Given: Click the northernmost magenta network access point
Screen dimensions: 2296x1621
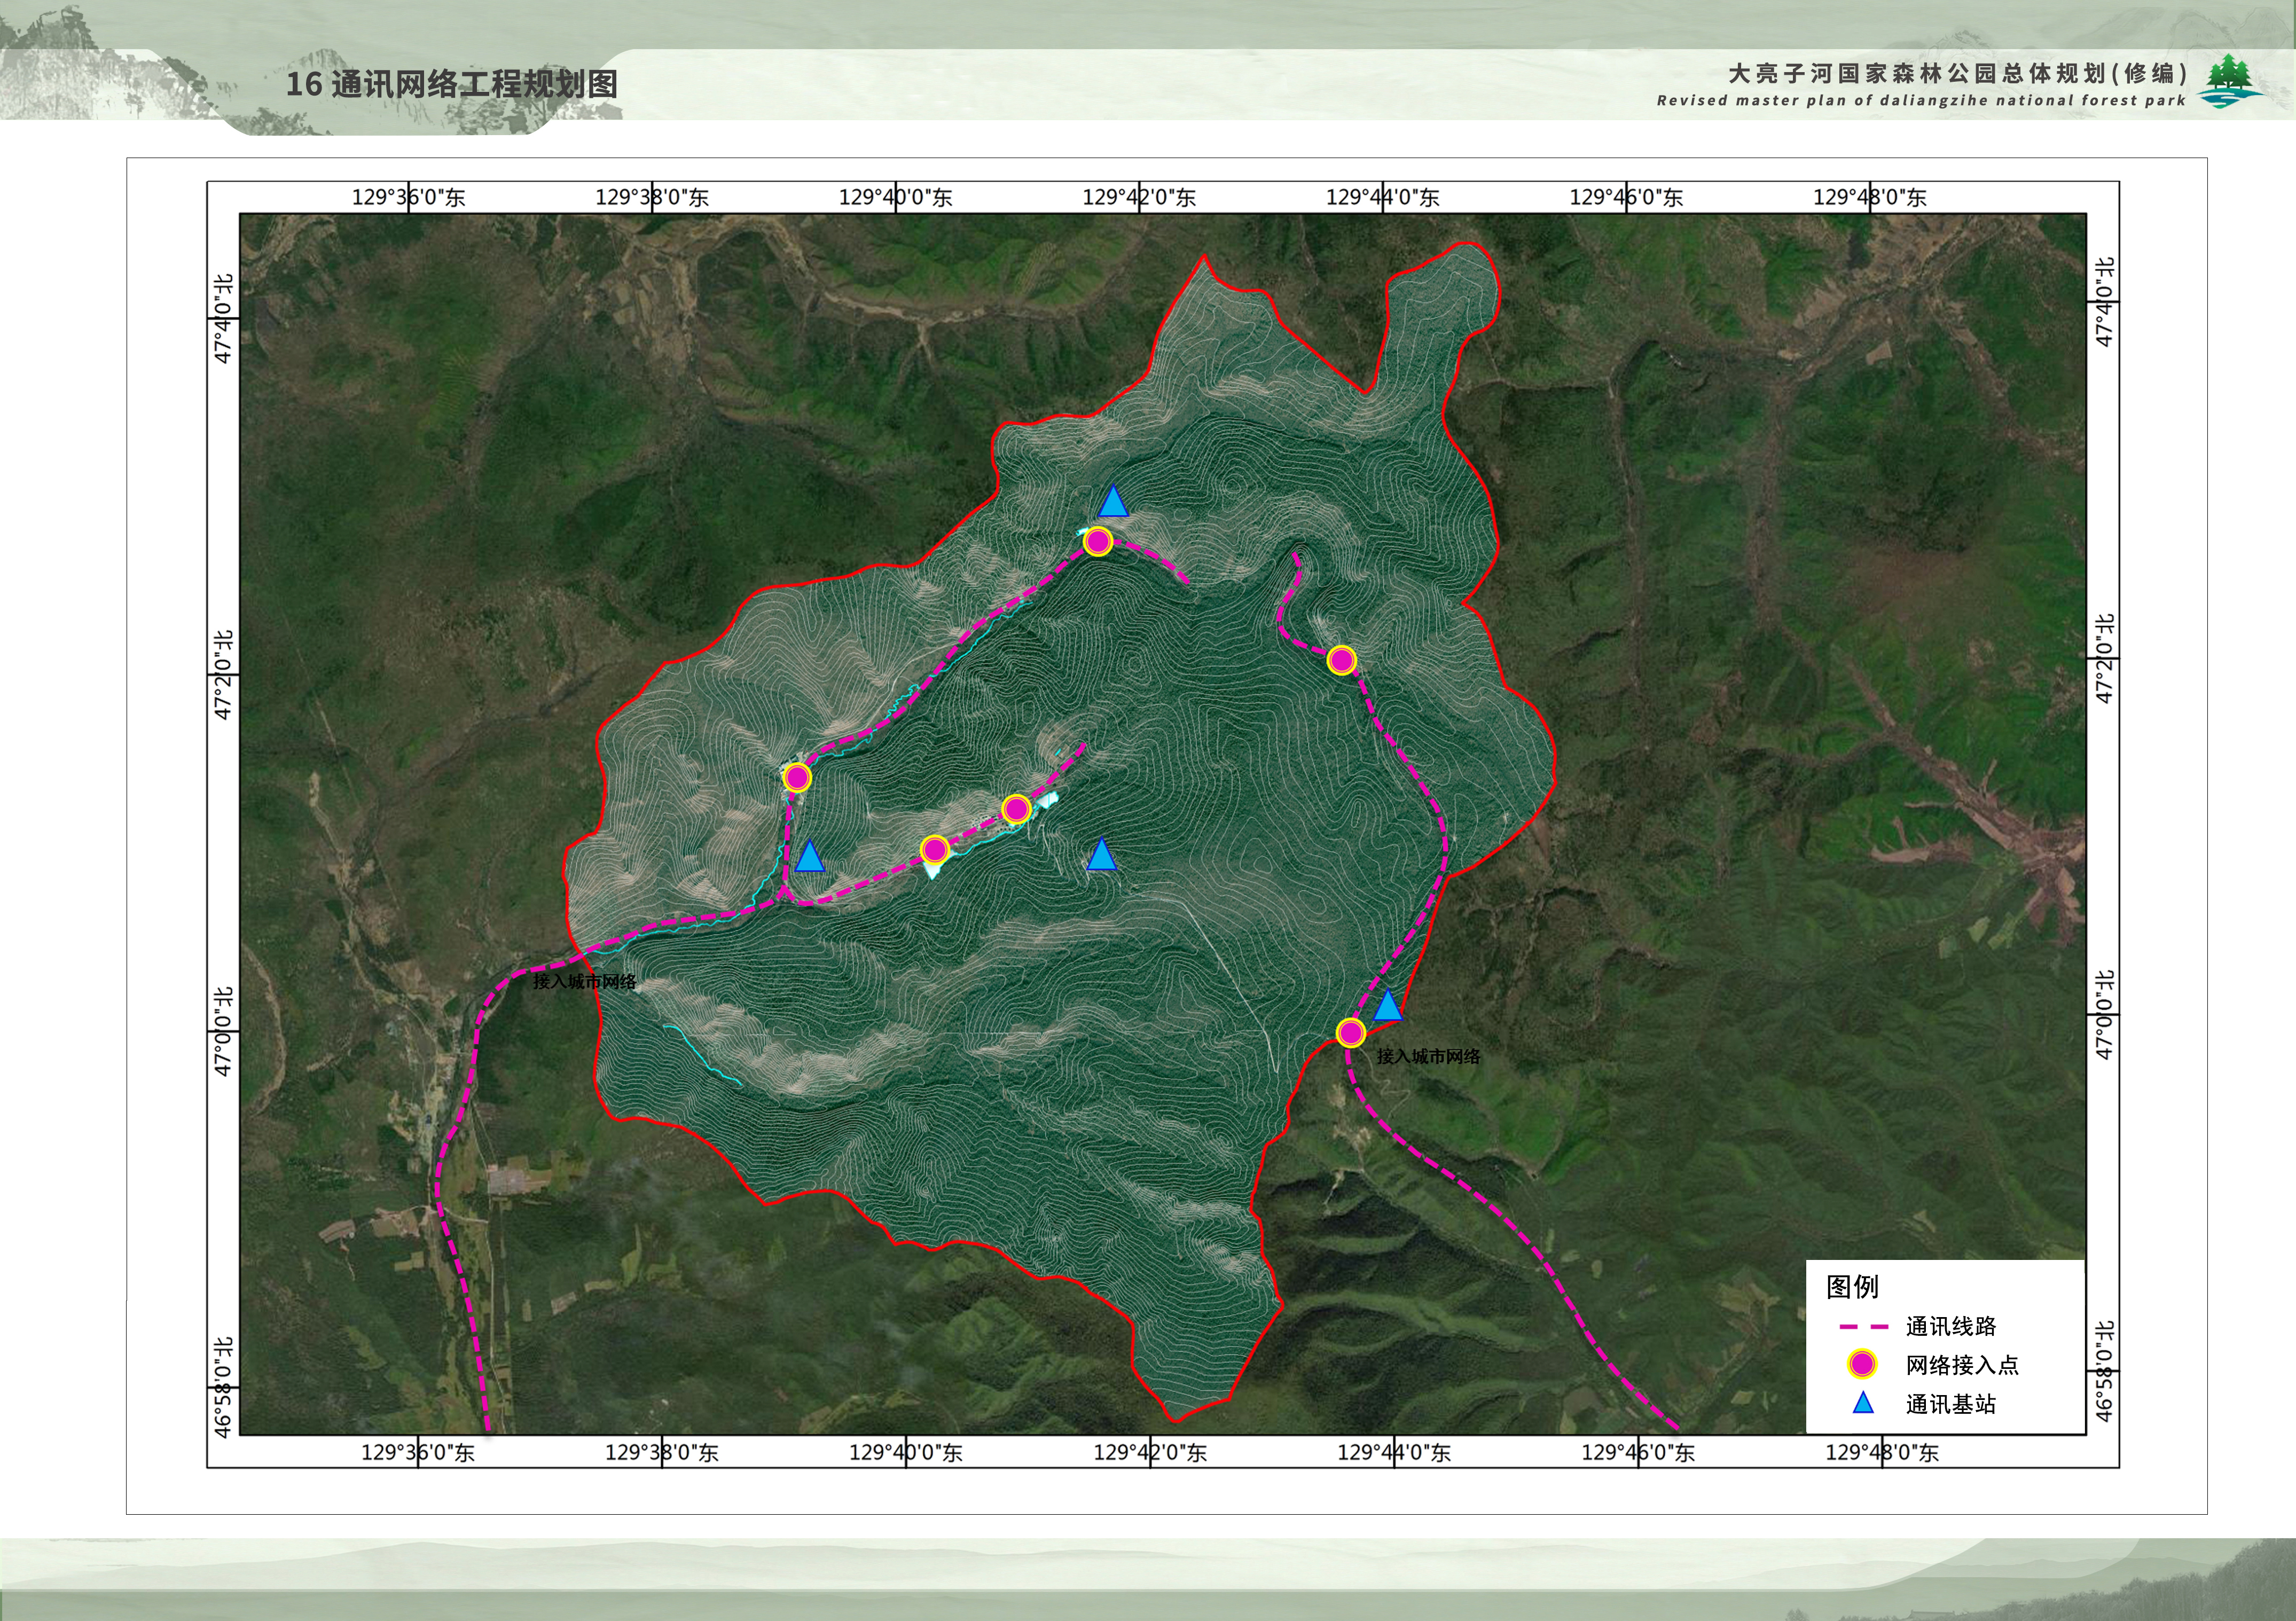Looking at the screenshot, I should (1098, 542).
